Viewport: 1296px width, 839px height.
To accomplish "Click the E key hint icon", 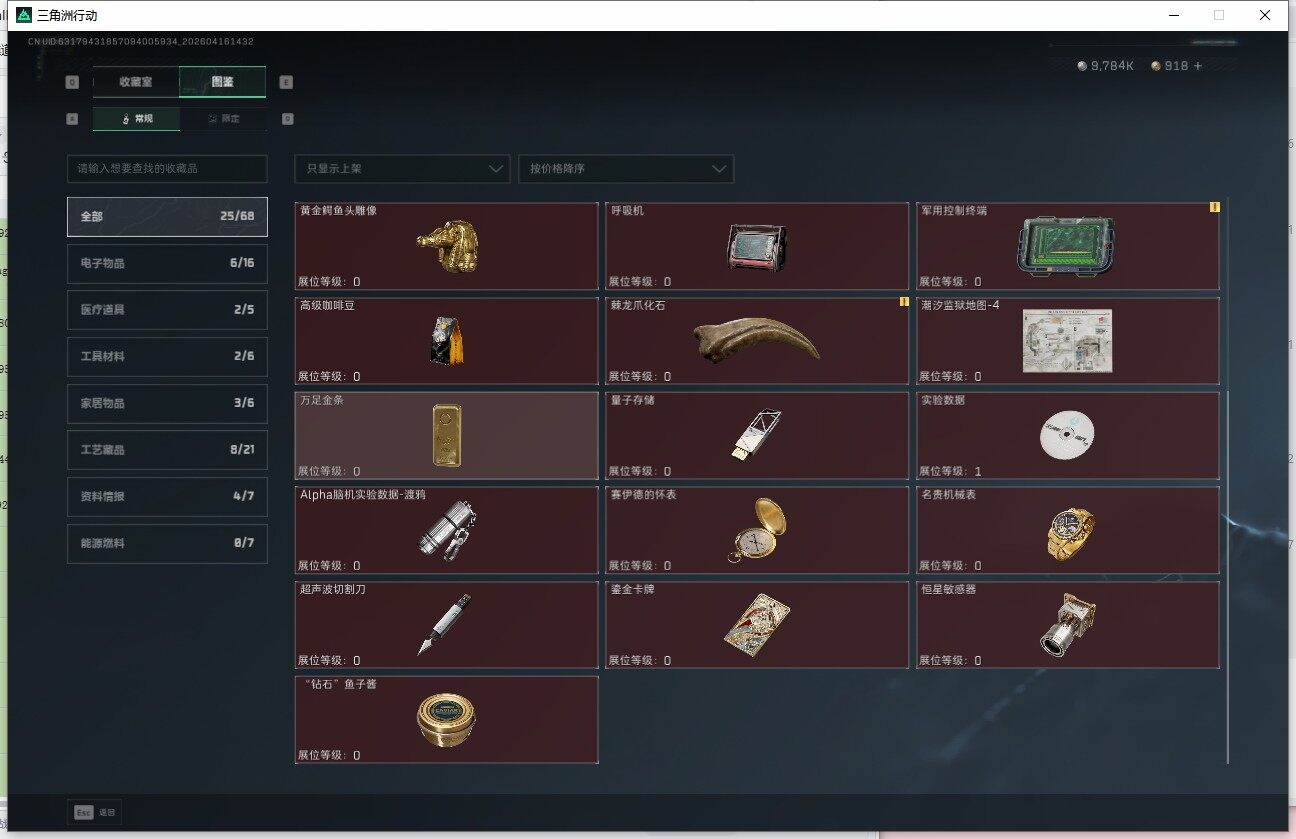I will 286,83.
